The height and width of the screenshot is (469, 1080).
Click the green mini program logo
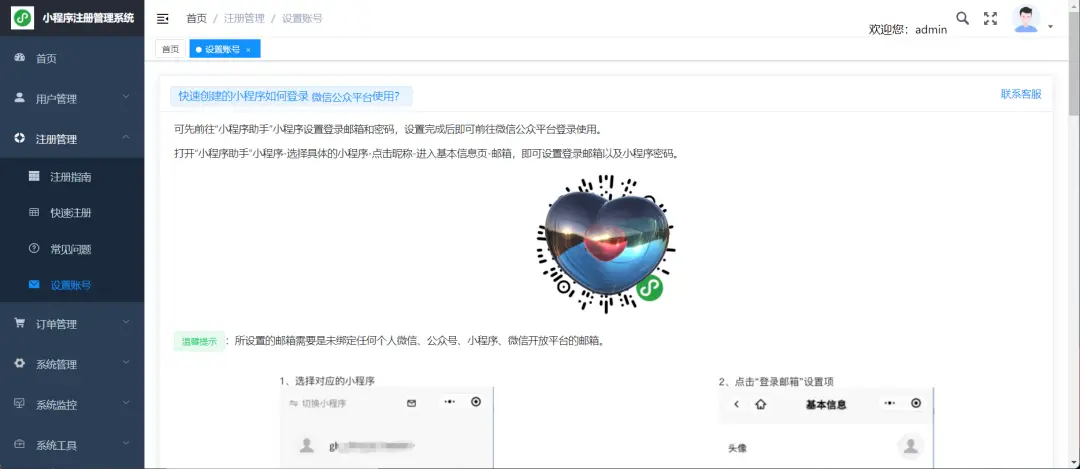coord(23,18)
